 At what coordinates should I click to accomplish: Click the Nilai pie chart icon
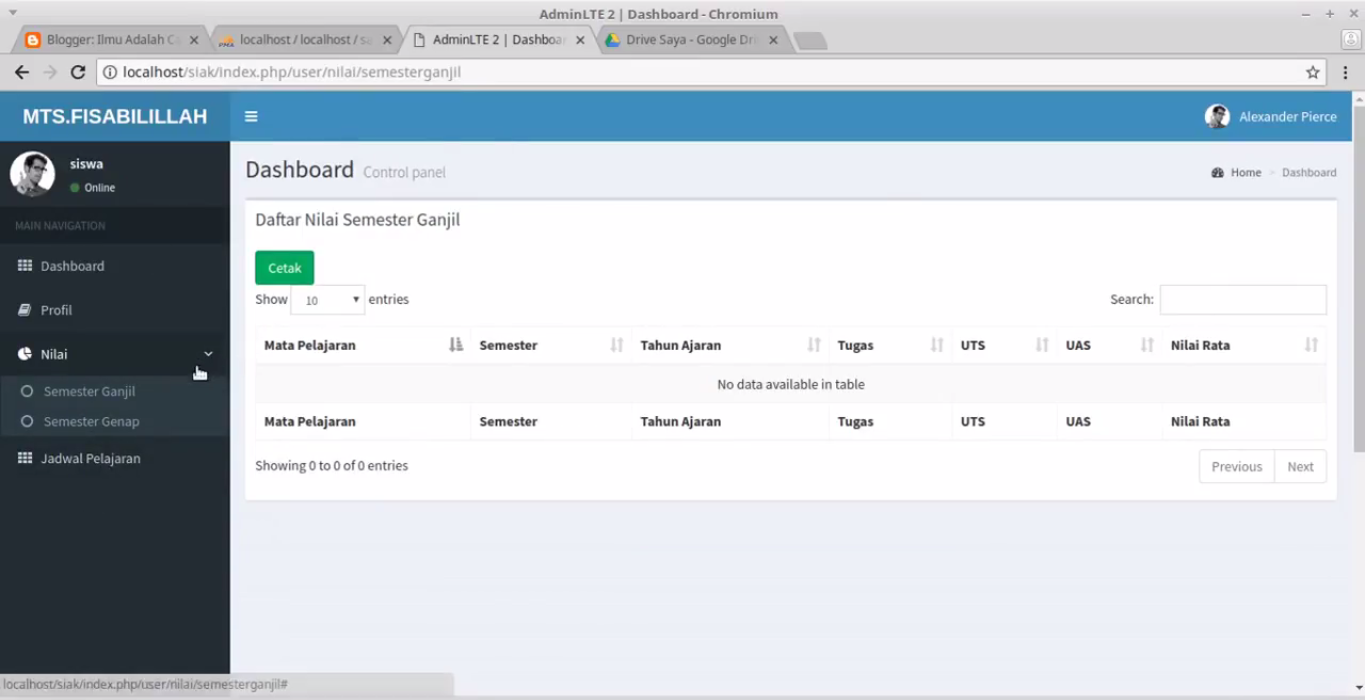click(x=25, y=354)
